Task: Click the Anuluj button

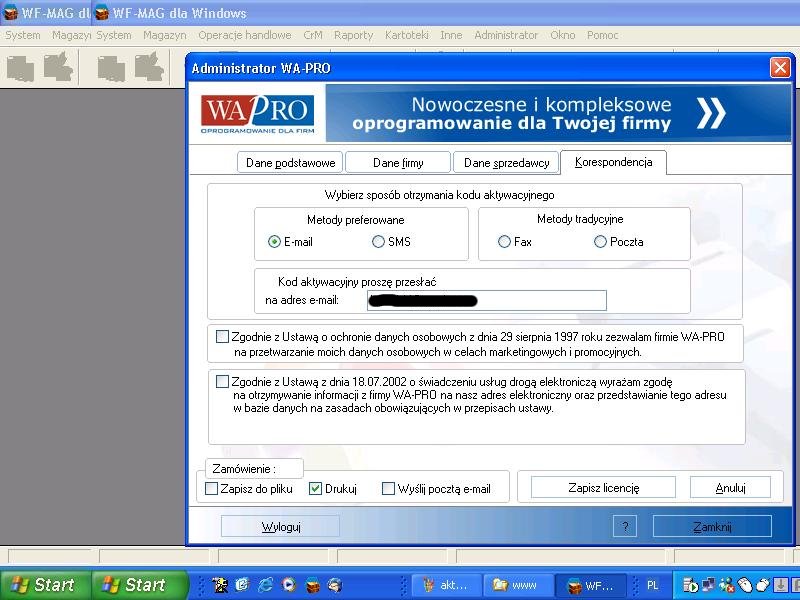Action: pos(731,488)
